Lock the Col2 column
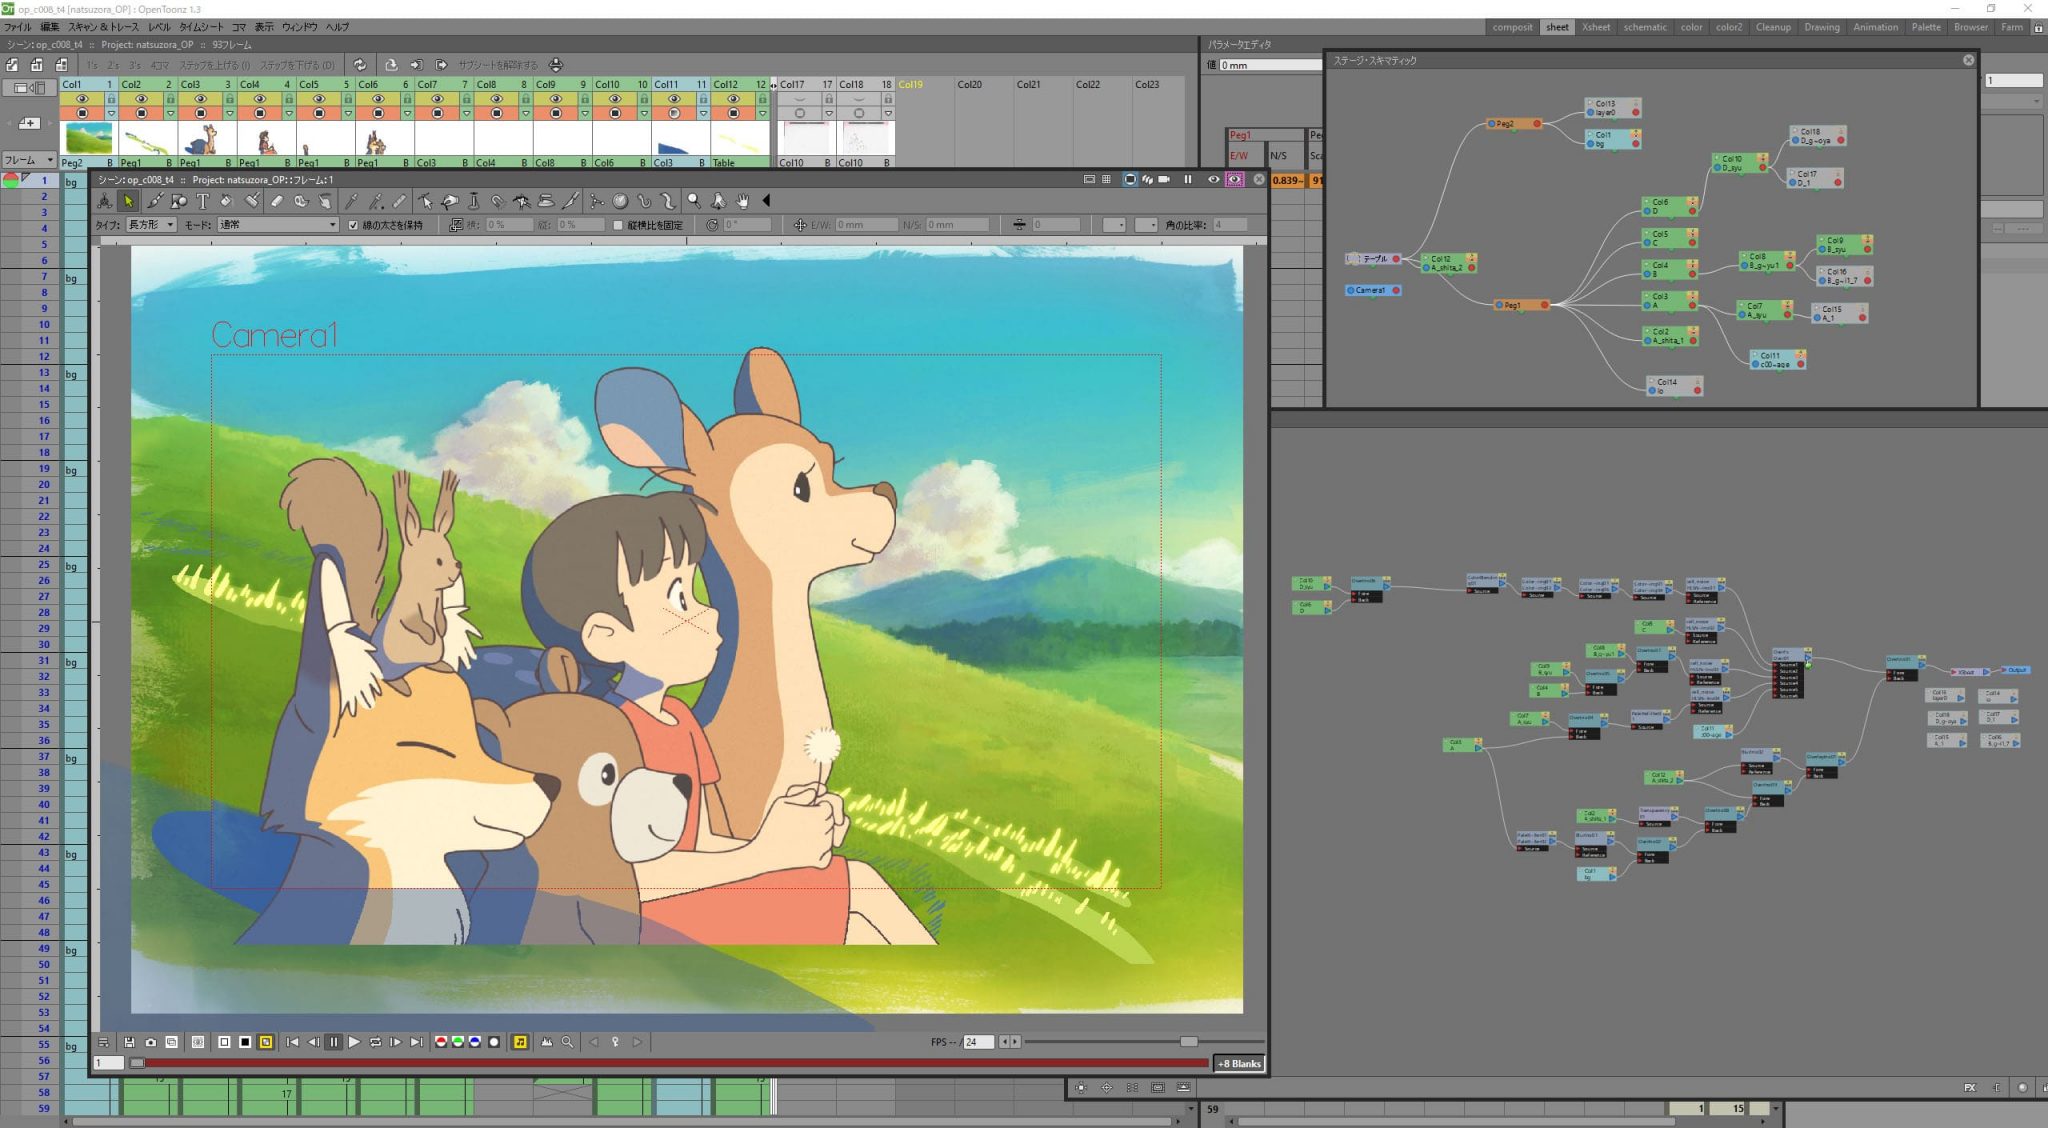This screenshot has height=1128, width=2048. 171,99
